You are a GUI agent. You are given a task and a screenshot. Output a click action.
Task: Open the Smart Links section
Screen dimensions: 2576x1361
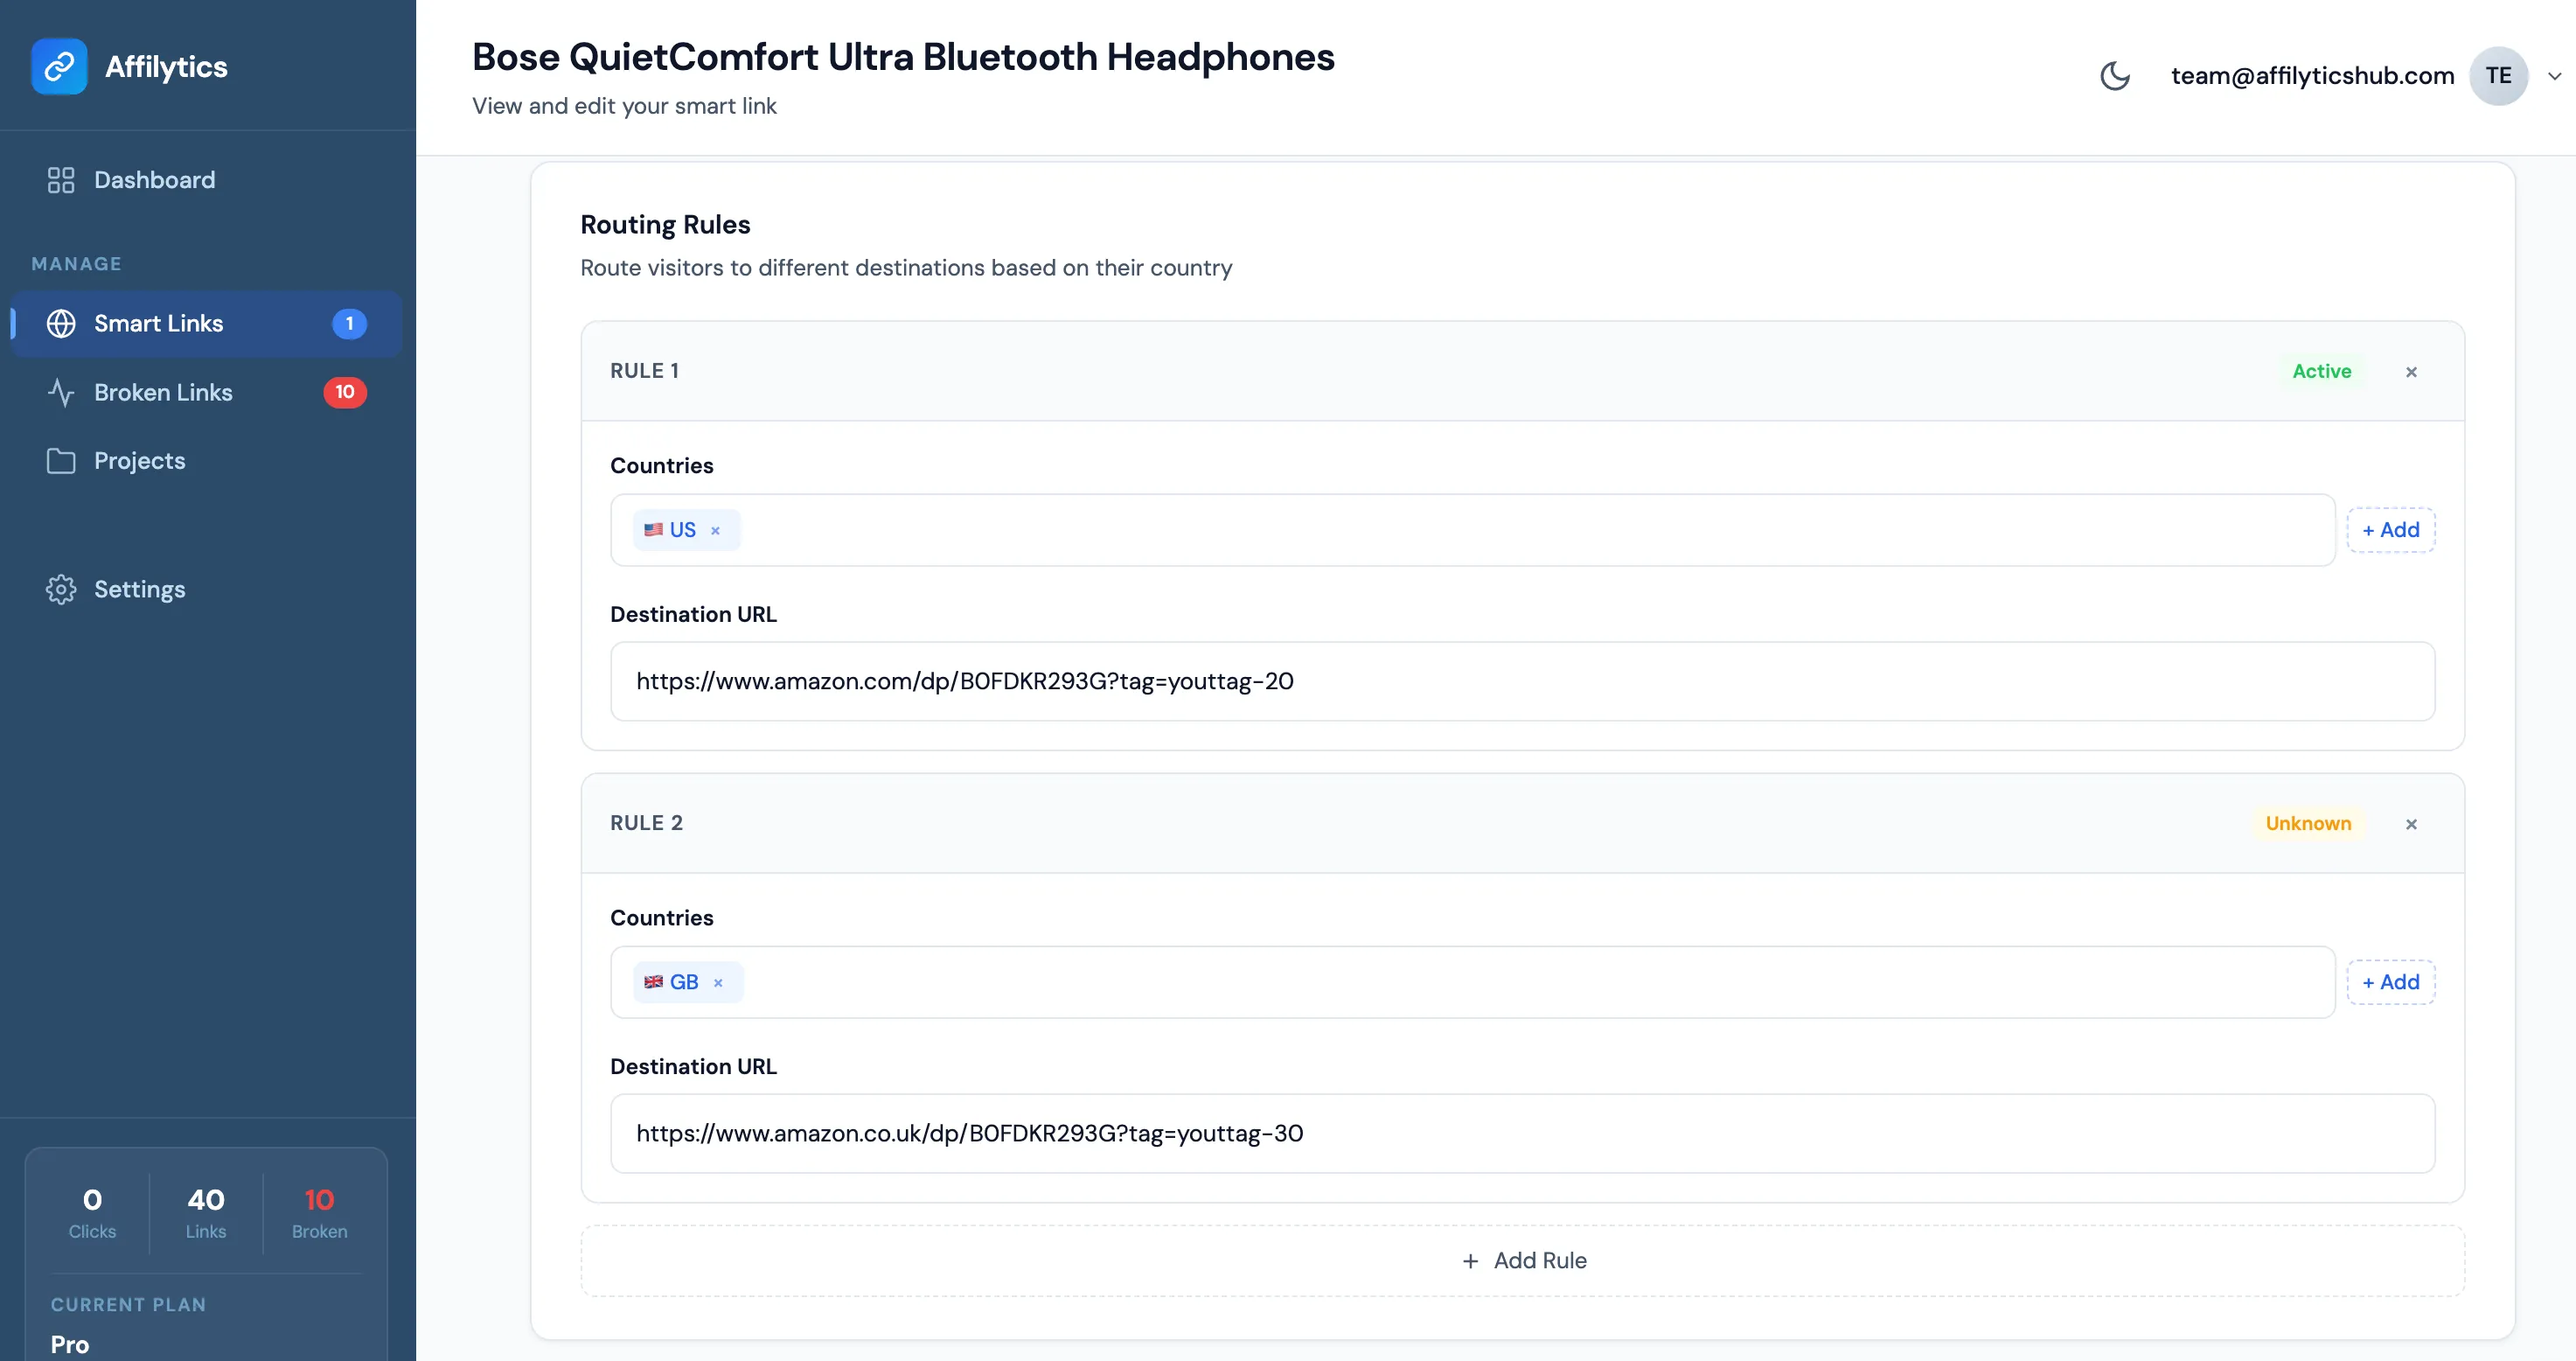click(207, 324)
